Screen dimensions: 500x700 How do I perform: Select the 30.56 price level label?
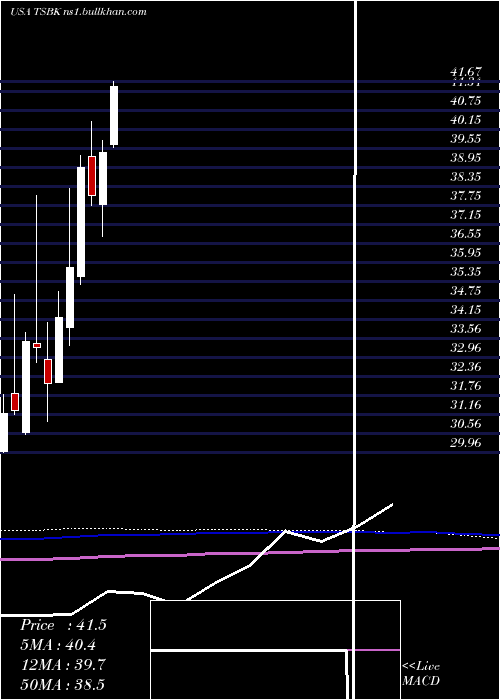(466, 423)
